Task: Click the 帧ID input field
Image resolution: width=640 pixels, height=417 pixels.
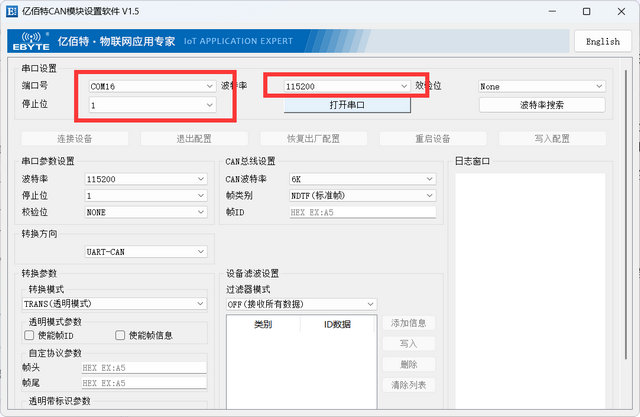Action: [362, 212]
